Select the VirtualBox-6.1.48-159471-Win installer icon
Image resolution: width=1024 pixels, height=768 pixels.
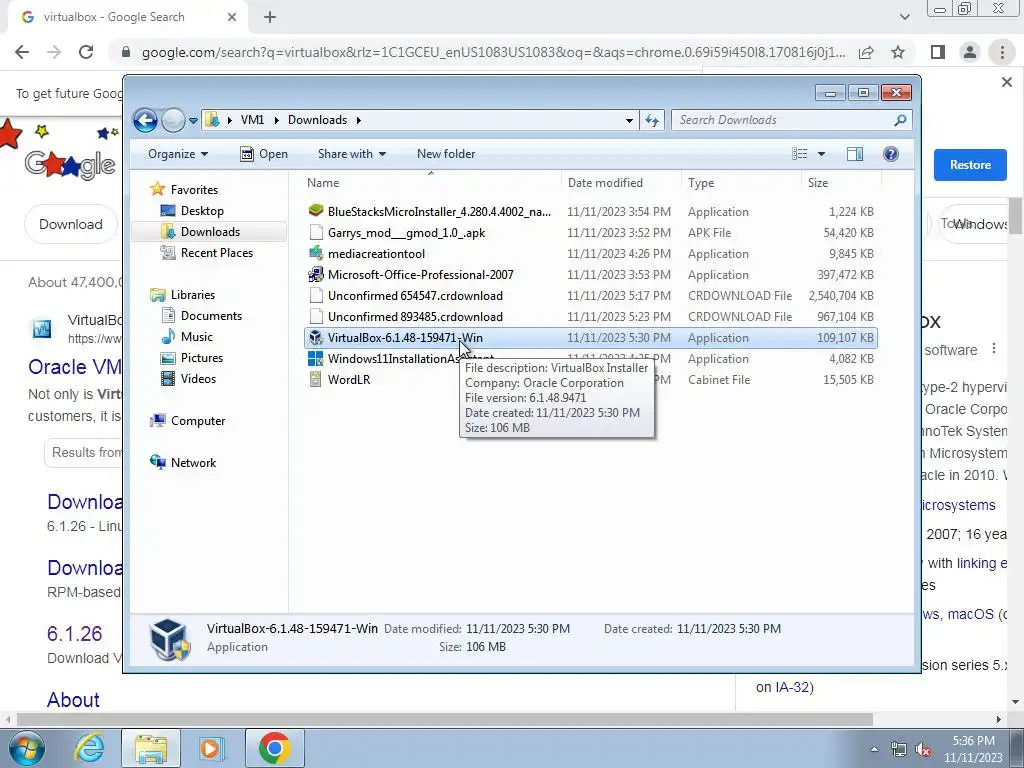pos(316,338)
